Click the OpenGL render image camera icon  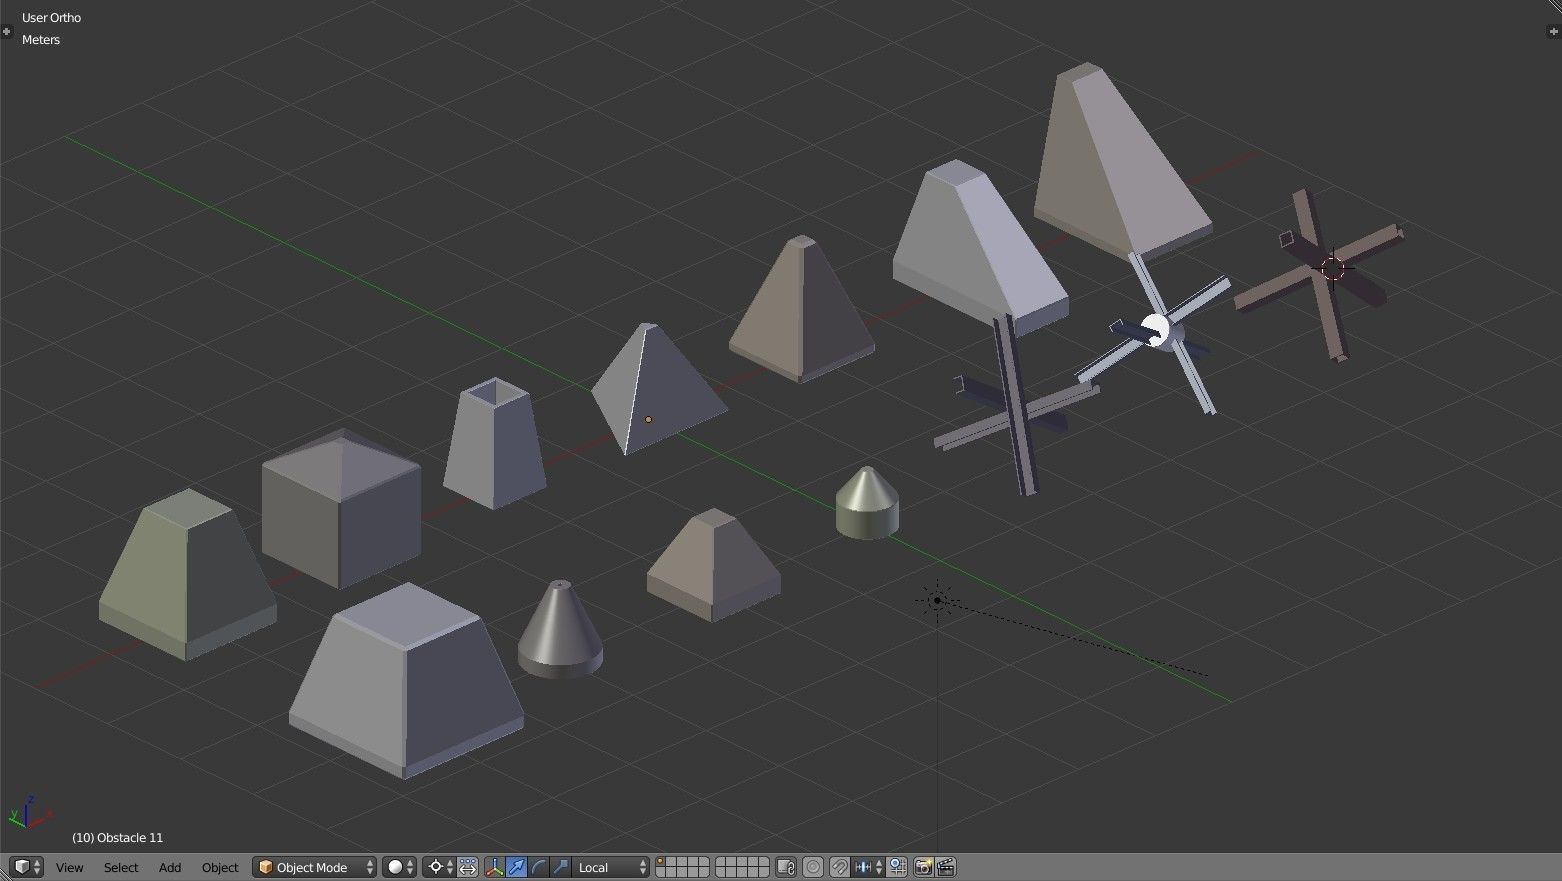pyautogui.click(x=923, y=867)
